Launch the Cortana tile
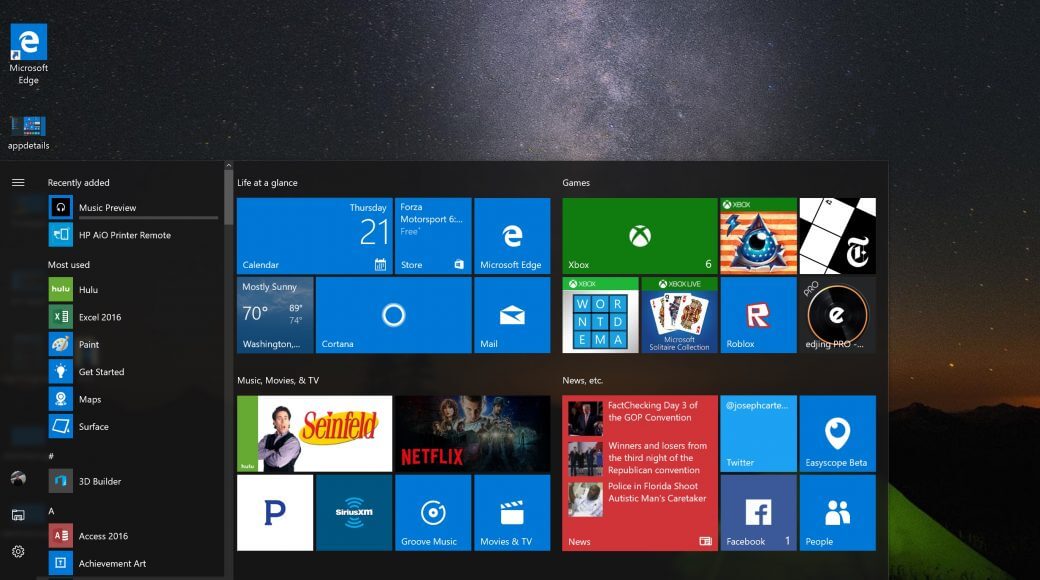Viewport: 1040px width, 580px height. 393,315
